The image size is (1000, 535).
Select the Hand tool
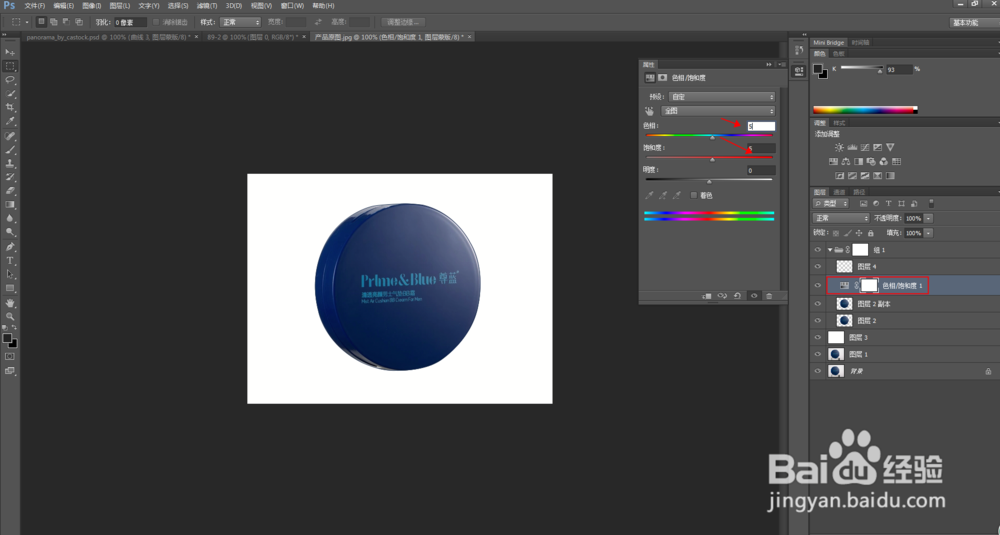click(x=10, y=303)
